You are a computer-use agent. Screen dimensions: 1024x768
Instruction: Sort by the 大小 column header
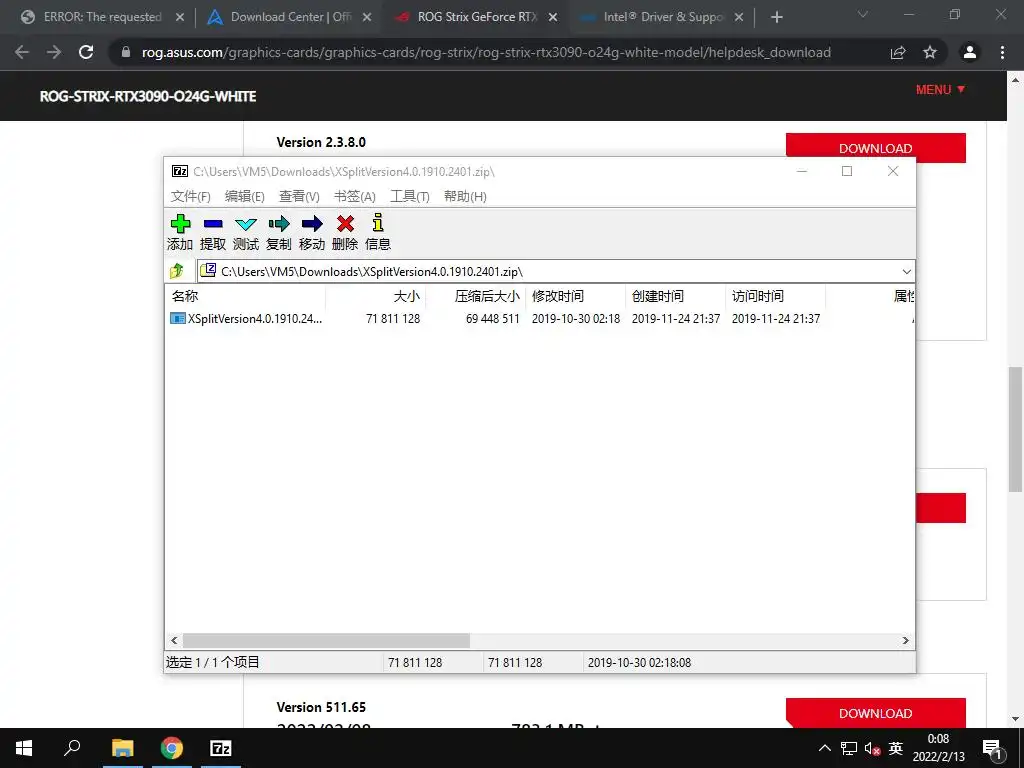tap(376, 296)
